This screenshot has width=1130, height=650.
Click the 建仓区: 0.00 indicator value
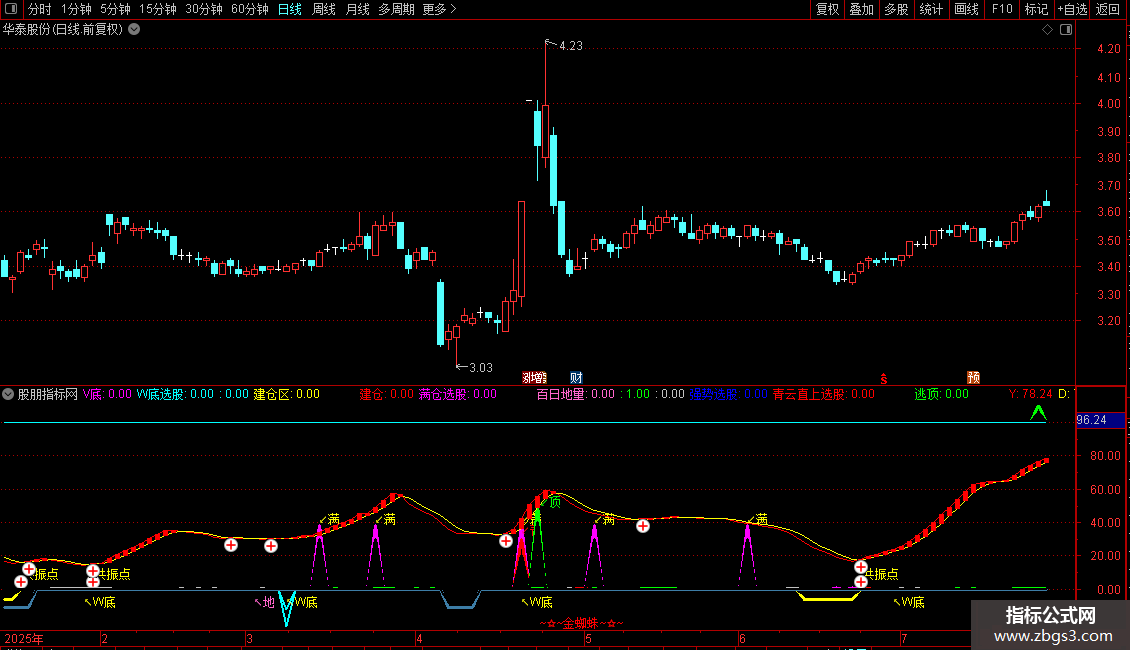coord(287,394)
